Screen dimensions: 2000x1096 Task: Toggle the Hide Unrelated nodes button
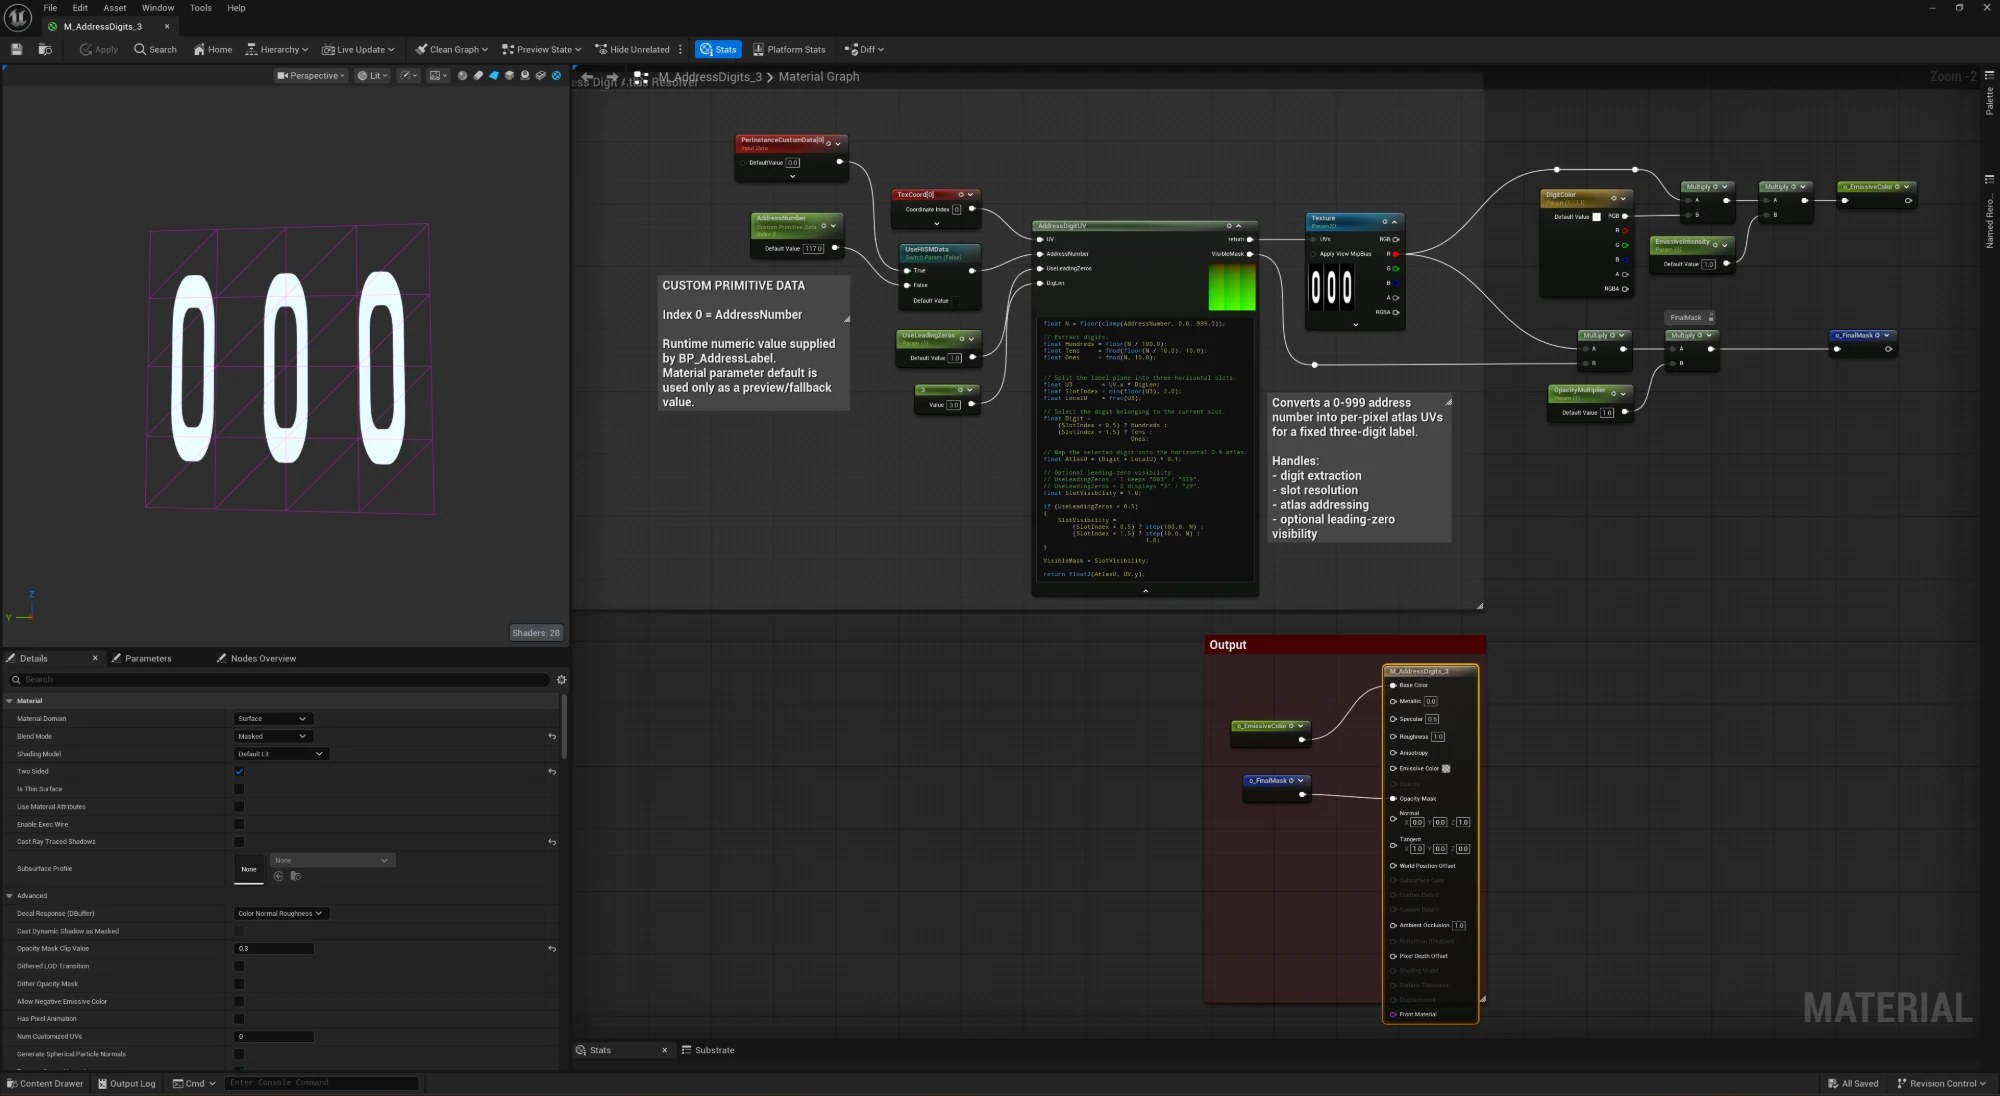point(632,49)
